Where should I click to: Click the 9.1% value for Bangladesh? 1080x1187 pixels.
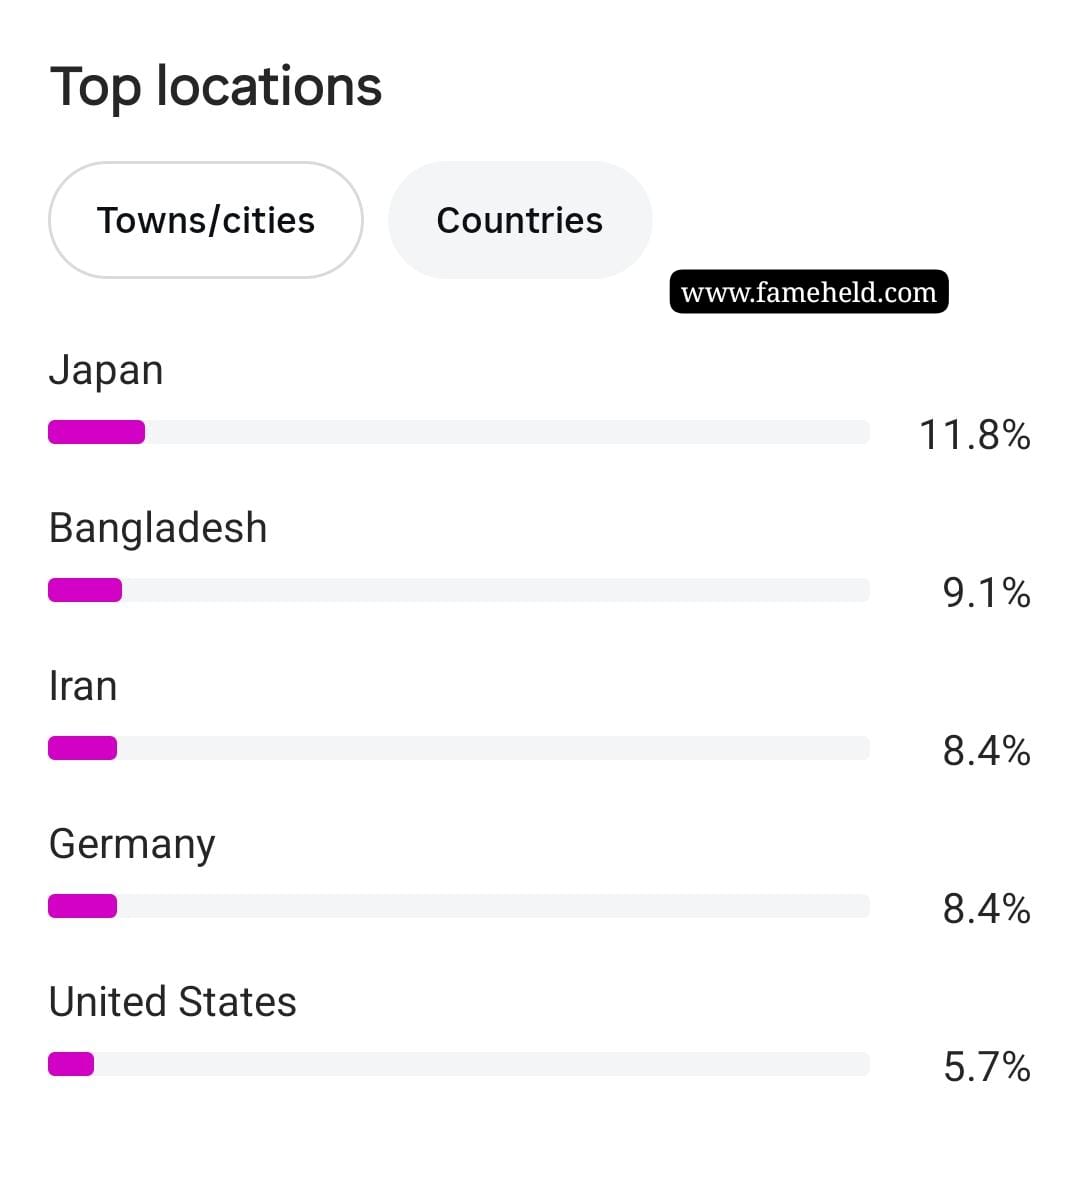point(987,593)
